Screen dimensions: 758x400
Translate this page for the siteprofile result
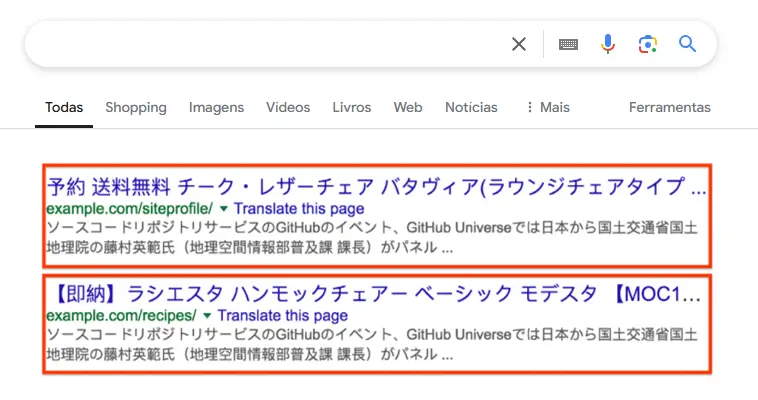point(299,209)
